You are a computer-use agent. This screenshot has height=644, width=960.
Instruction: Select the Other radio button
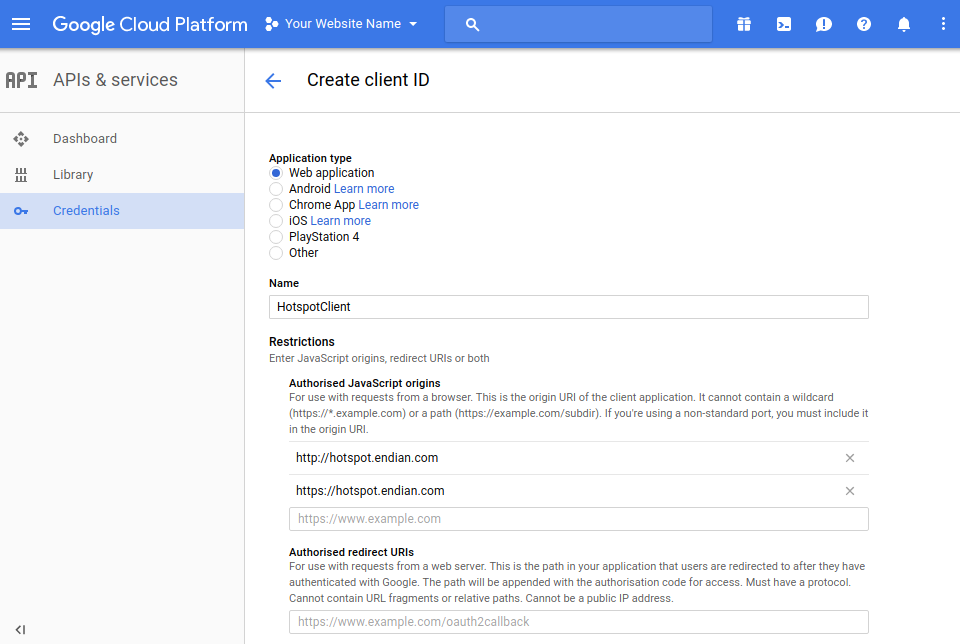click(x=276, y=252)
